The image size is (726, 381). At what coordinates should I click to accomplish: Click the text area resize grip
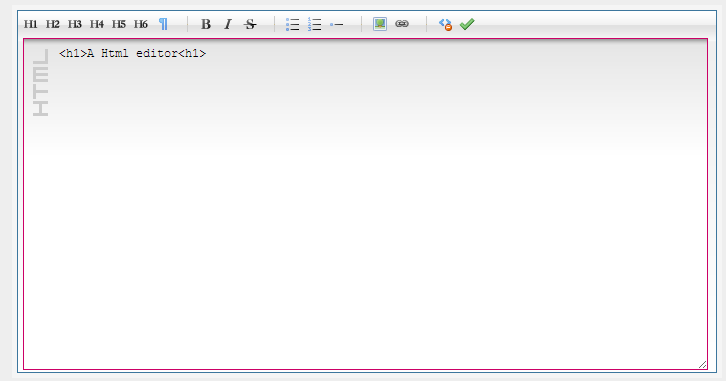point(702,364)
